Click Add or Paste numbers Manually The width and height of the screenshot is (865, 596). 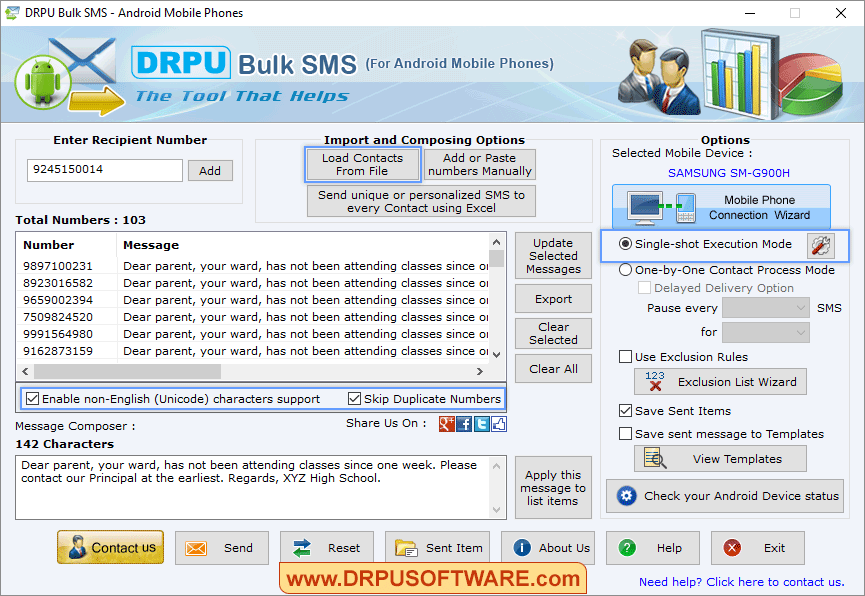[x=479, y=164]
